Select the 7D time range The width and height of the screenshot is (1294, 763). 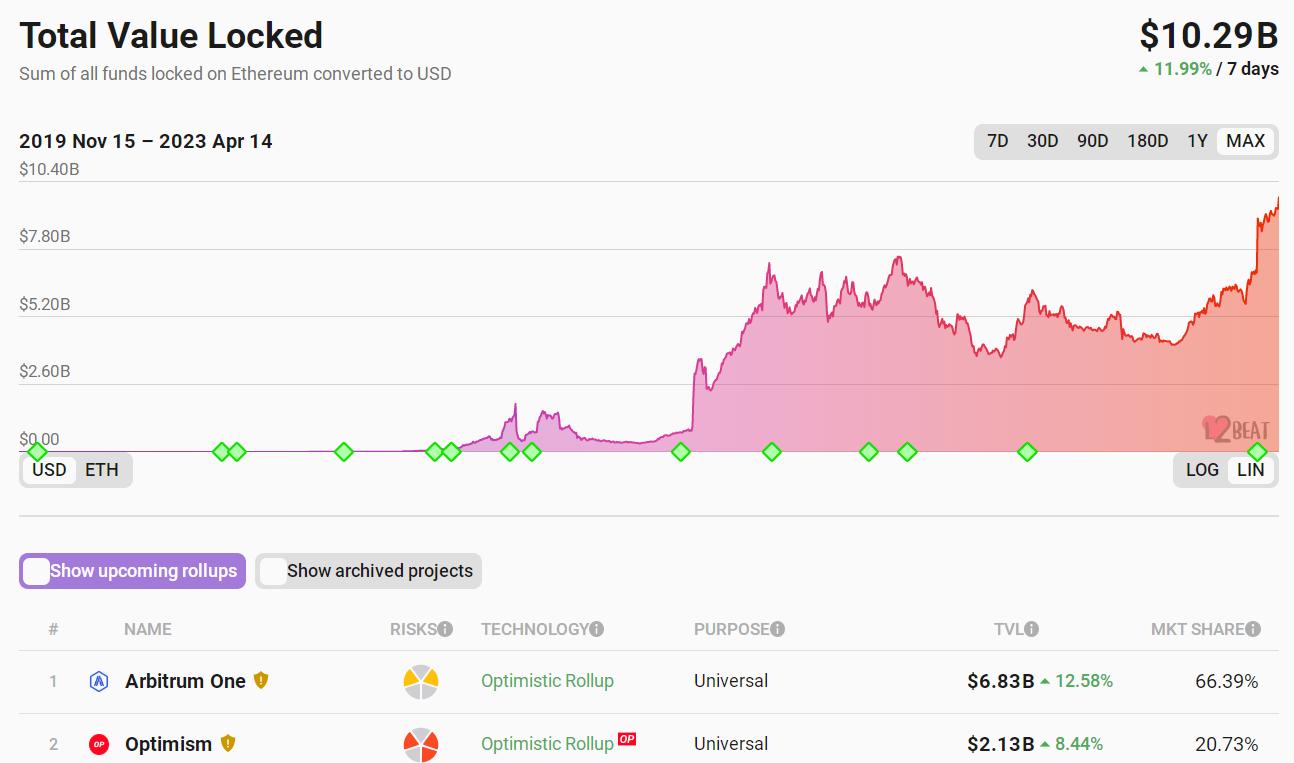tap(998, 141)
